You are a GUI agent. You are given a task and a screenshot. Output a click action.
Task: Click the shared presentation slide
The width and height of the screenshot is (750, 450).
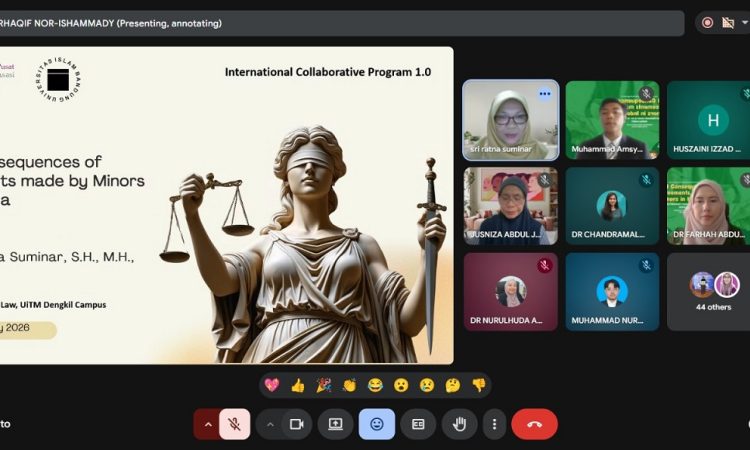[x=227, y=205]
